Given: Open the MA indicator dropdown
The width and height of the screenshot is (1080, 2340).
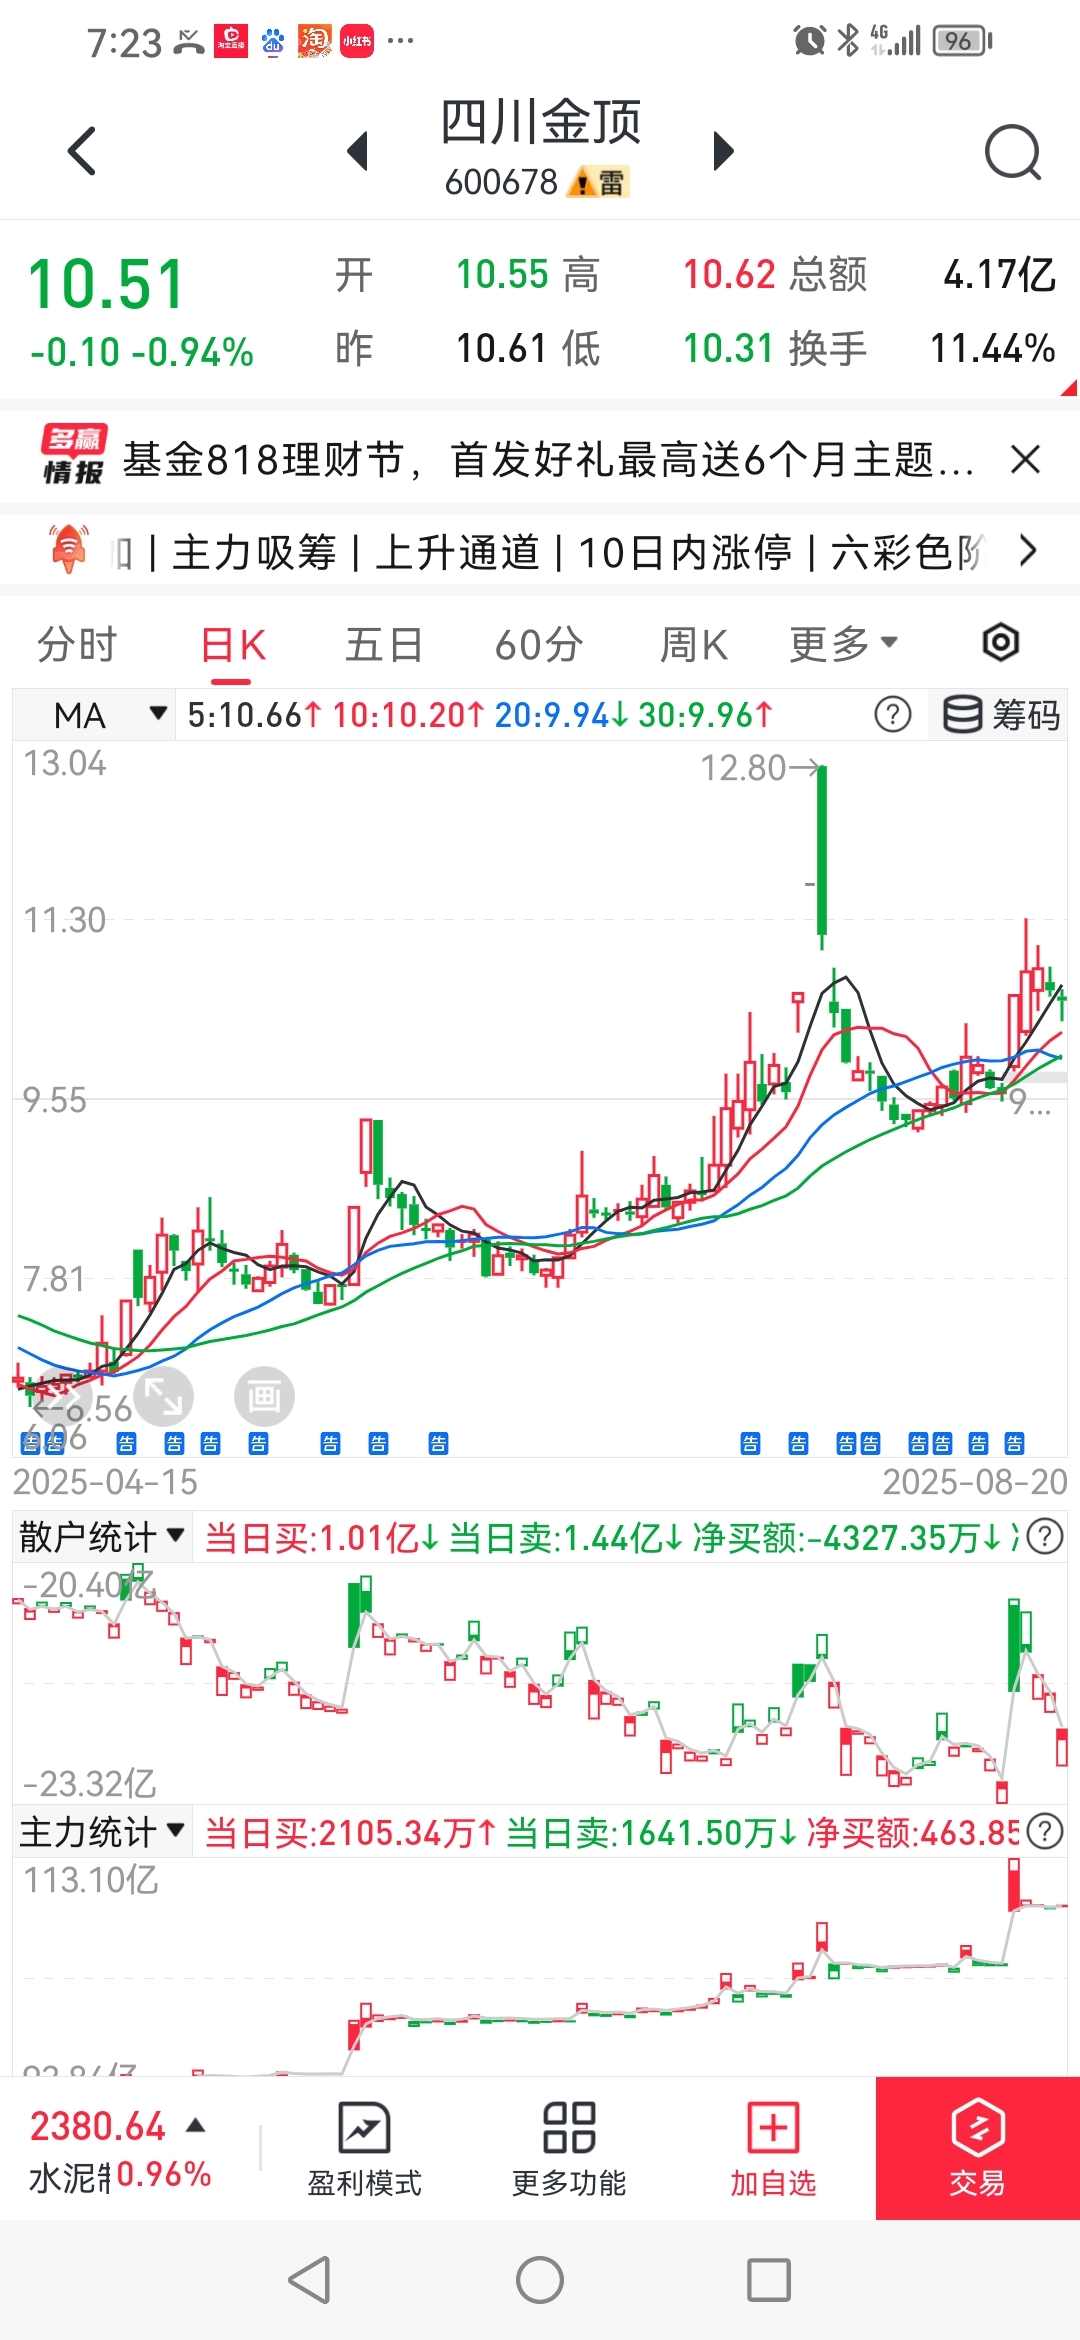Looking at the screenshot, I should [94, 715].
